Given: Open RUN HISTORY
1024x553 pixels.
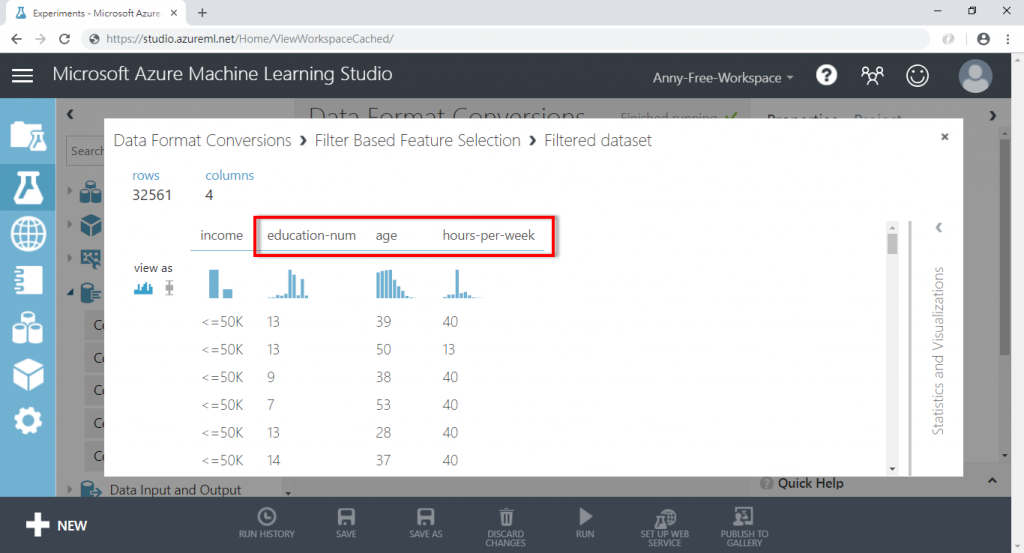Looking at the screenshot, I should coord(266,524).
